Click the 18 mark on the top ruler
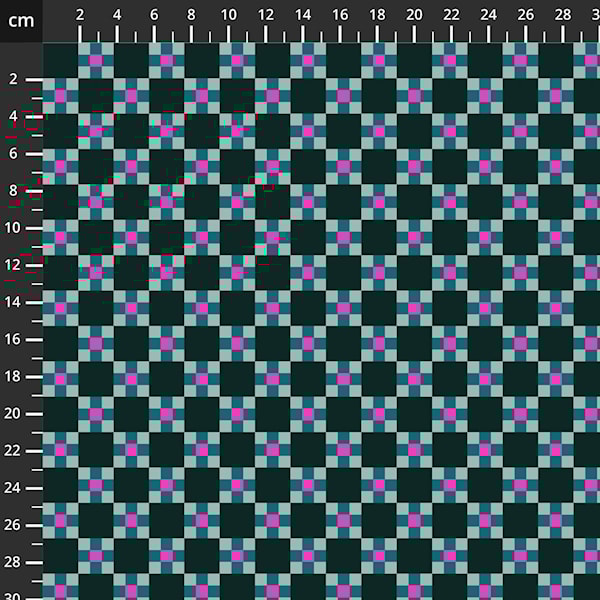Screen dimensions: 600x600 coord(377,16)
